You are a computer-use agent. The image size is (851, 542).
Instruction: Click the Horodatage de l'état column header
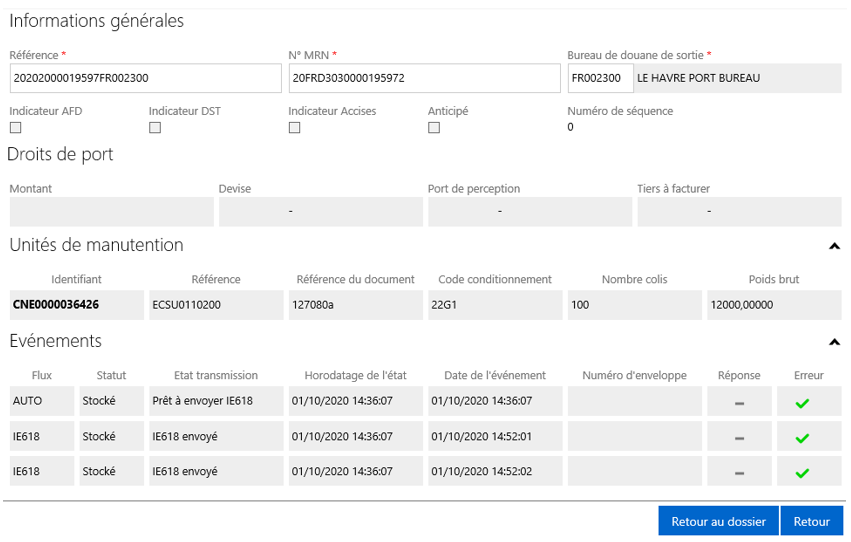click(355, 375)
